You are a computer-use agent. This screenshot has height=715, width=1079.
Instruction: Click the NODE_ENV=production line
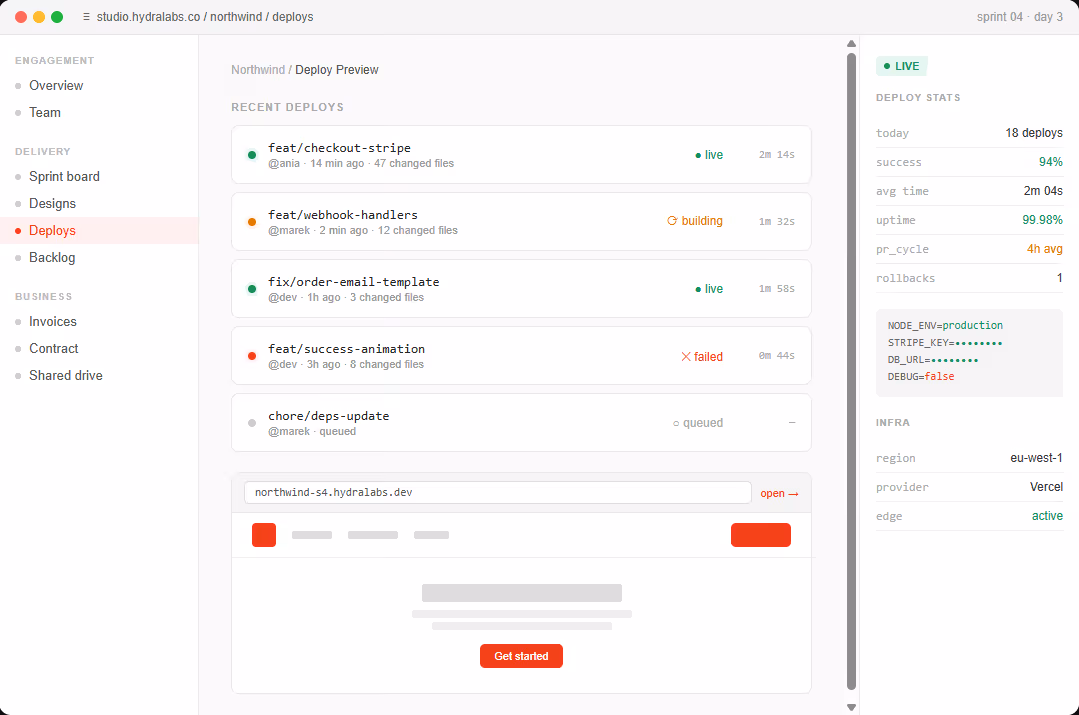tap(945, 326)
